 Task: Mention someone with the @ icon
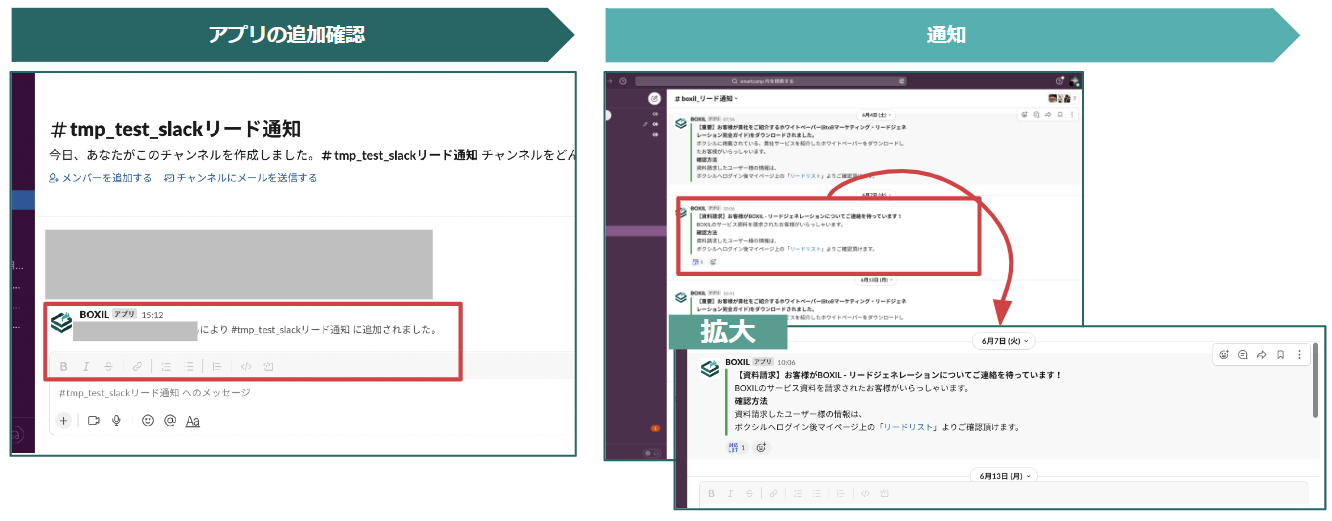click(170, 421)
